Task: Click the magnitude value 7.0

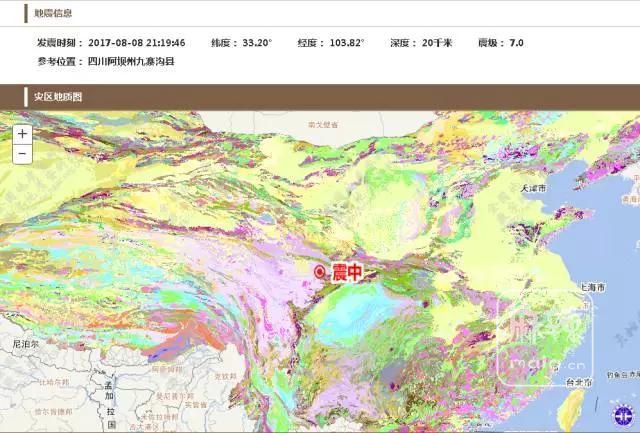Action: [x=516, y=43]
